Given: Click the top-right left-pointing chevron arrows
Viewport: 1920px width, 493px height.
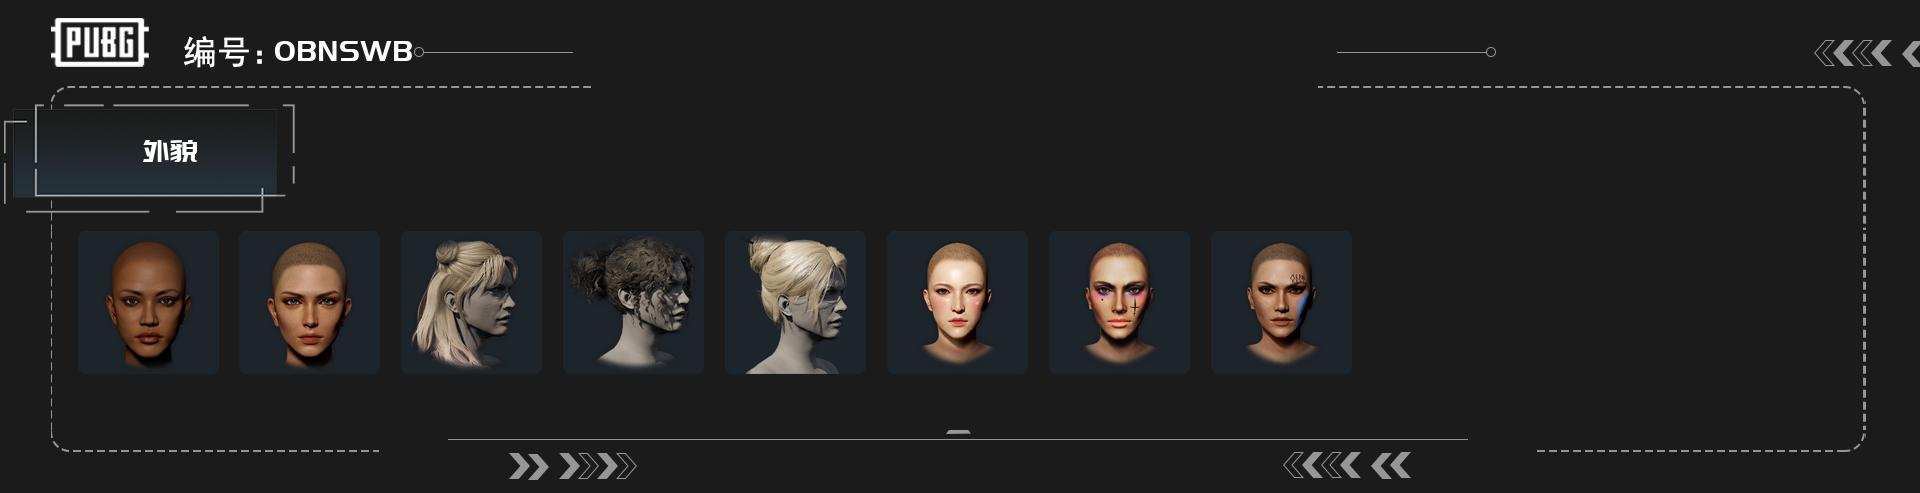Looking at the screenshot, I should [1866, 53].
